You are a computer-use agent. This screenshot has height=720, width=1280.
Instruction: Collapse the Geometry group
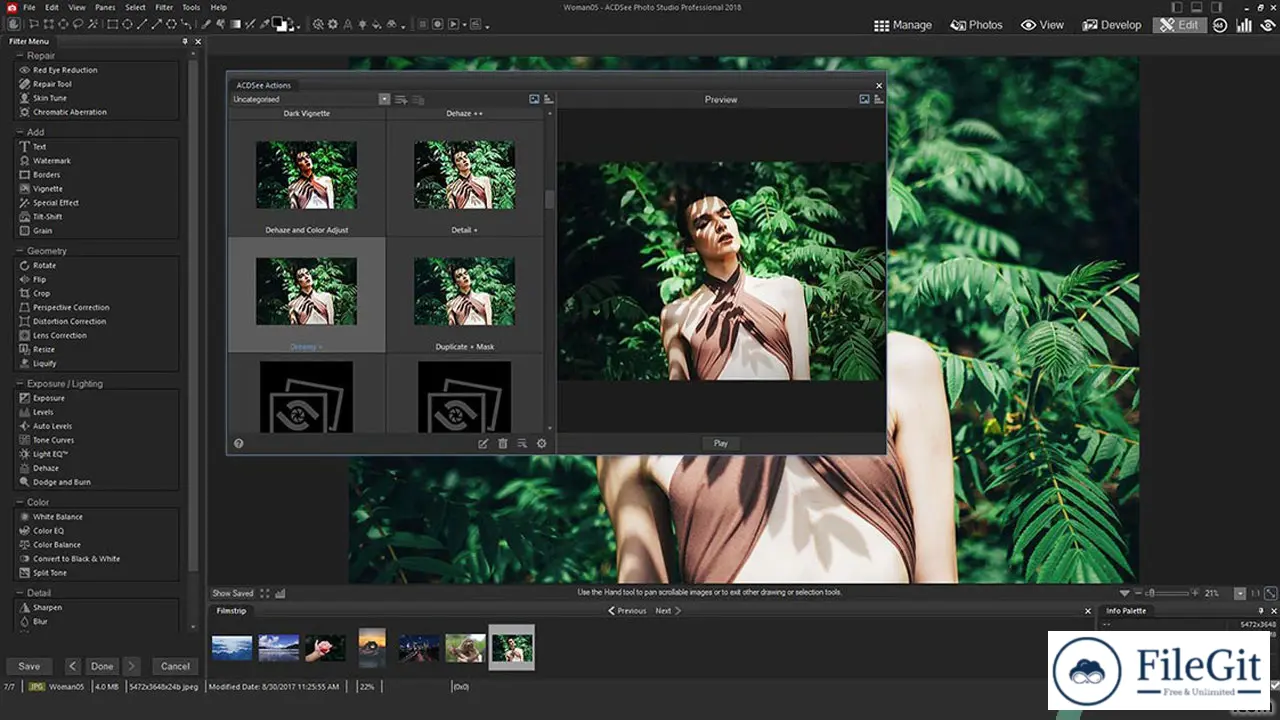(x=20, y=251)
